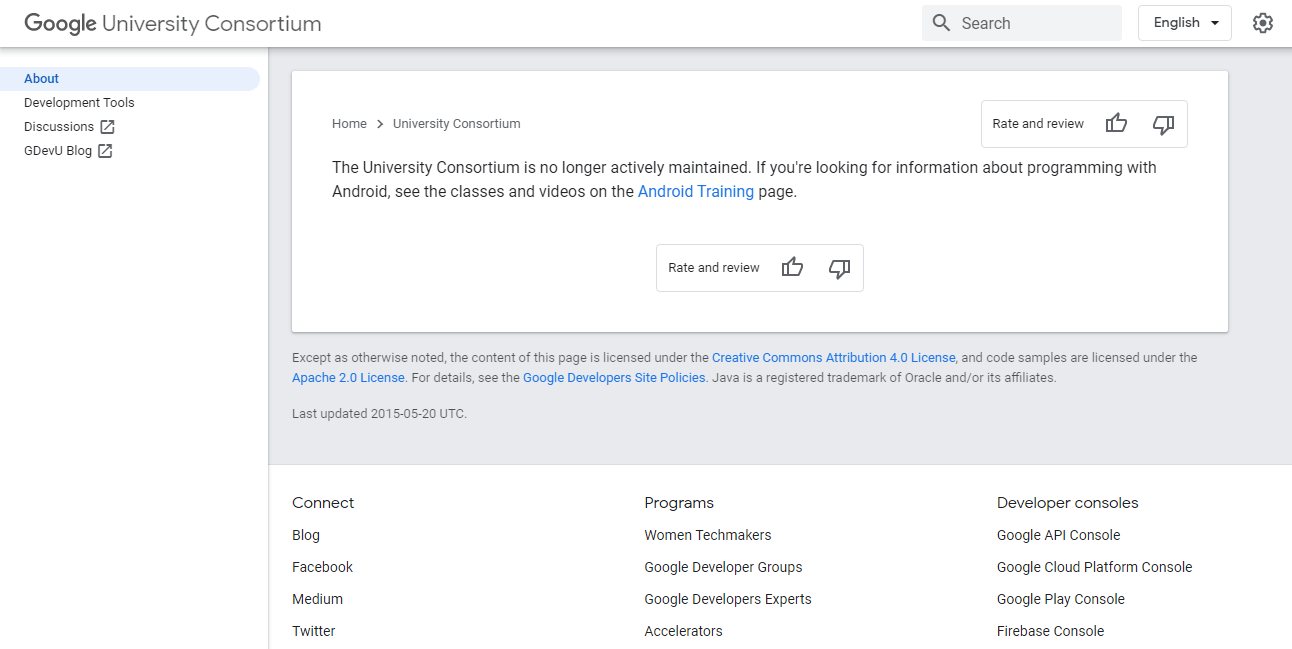Click thumbs down icon below the article text

pyautogui.click(x=839, y=268)
